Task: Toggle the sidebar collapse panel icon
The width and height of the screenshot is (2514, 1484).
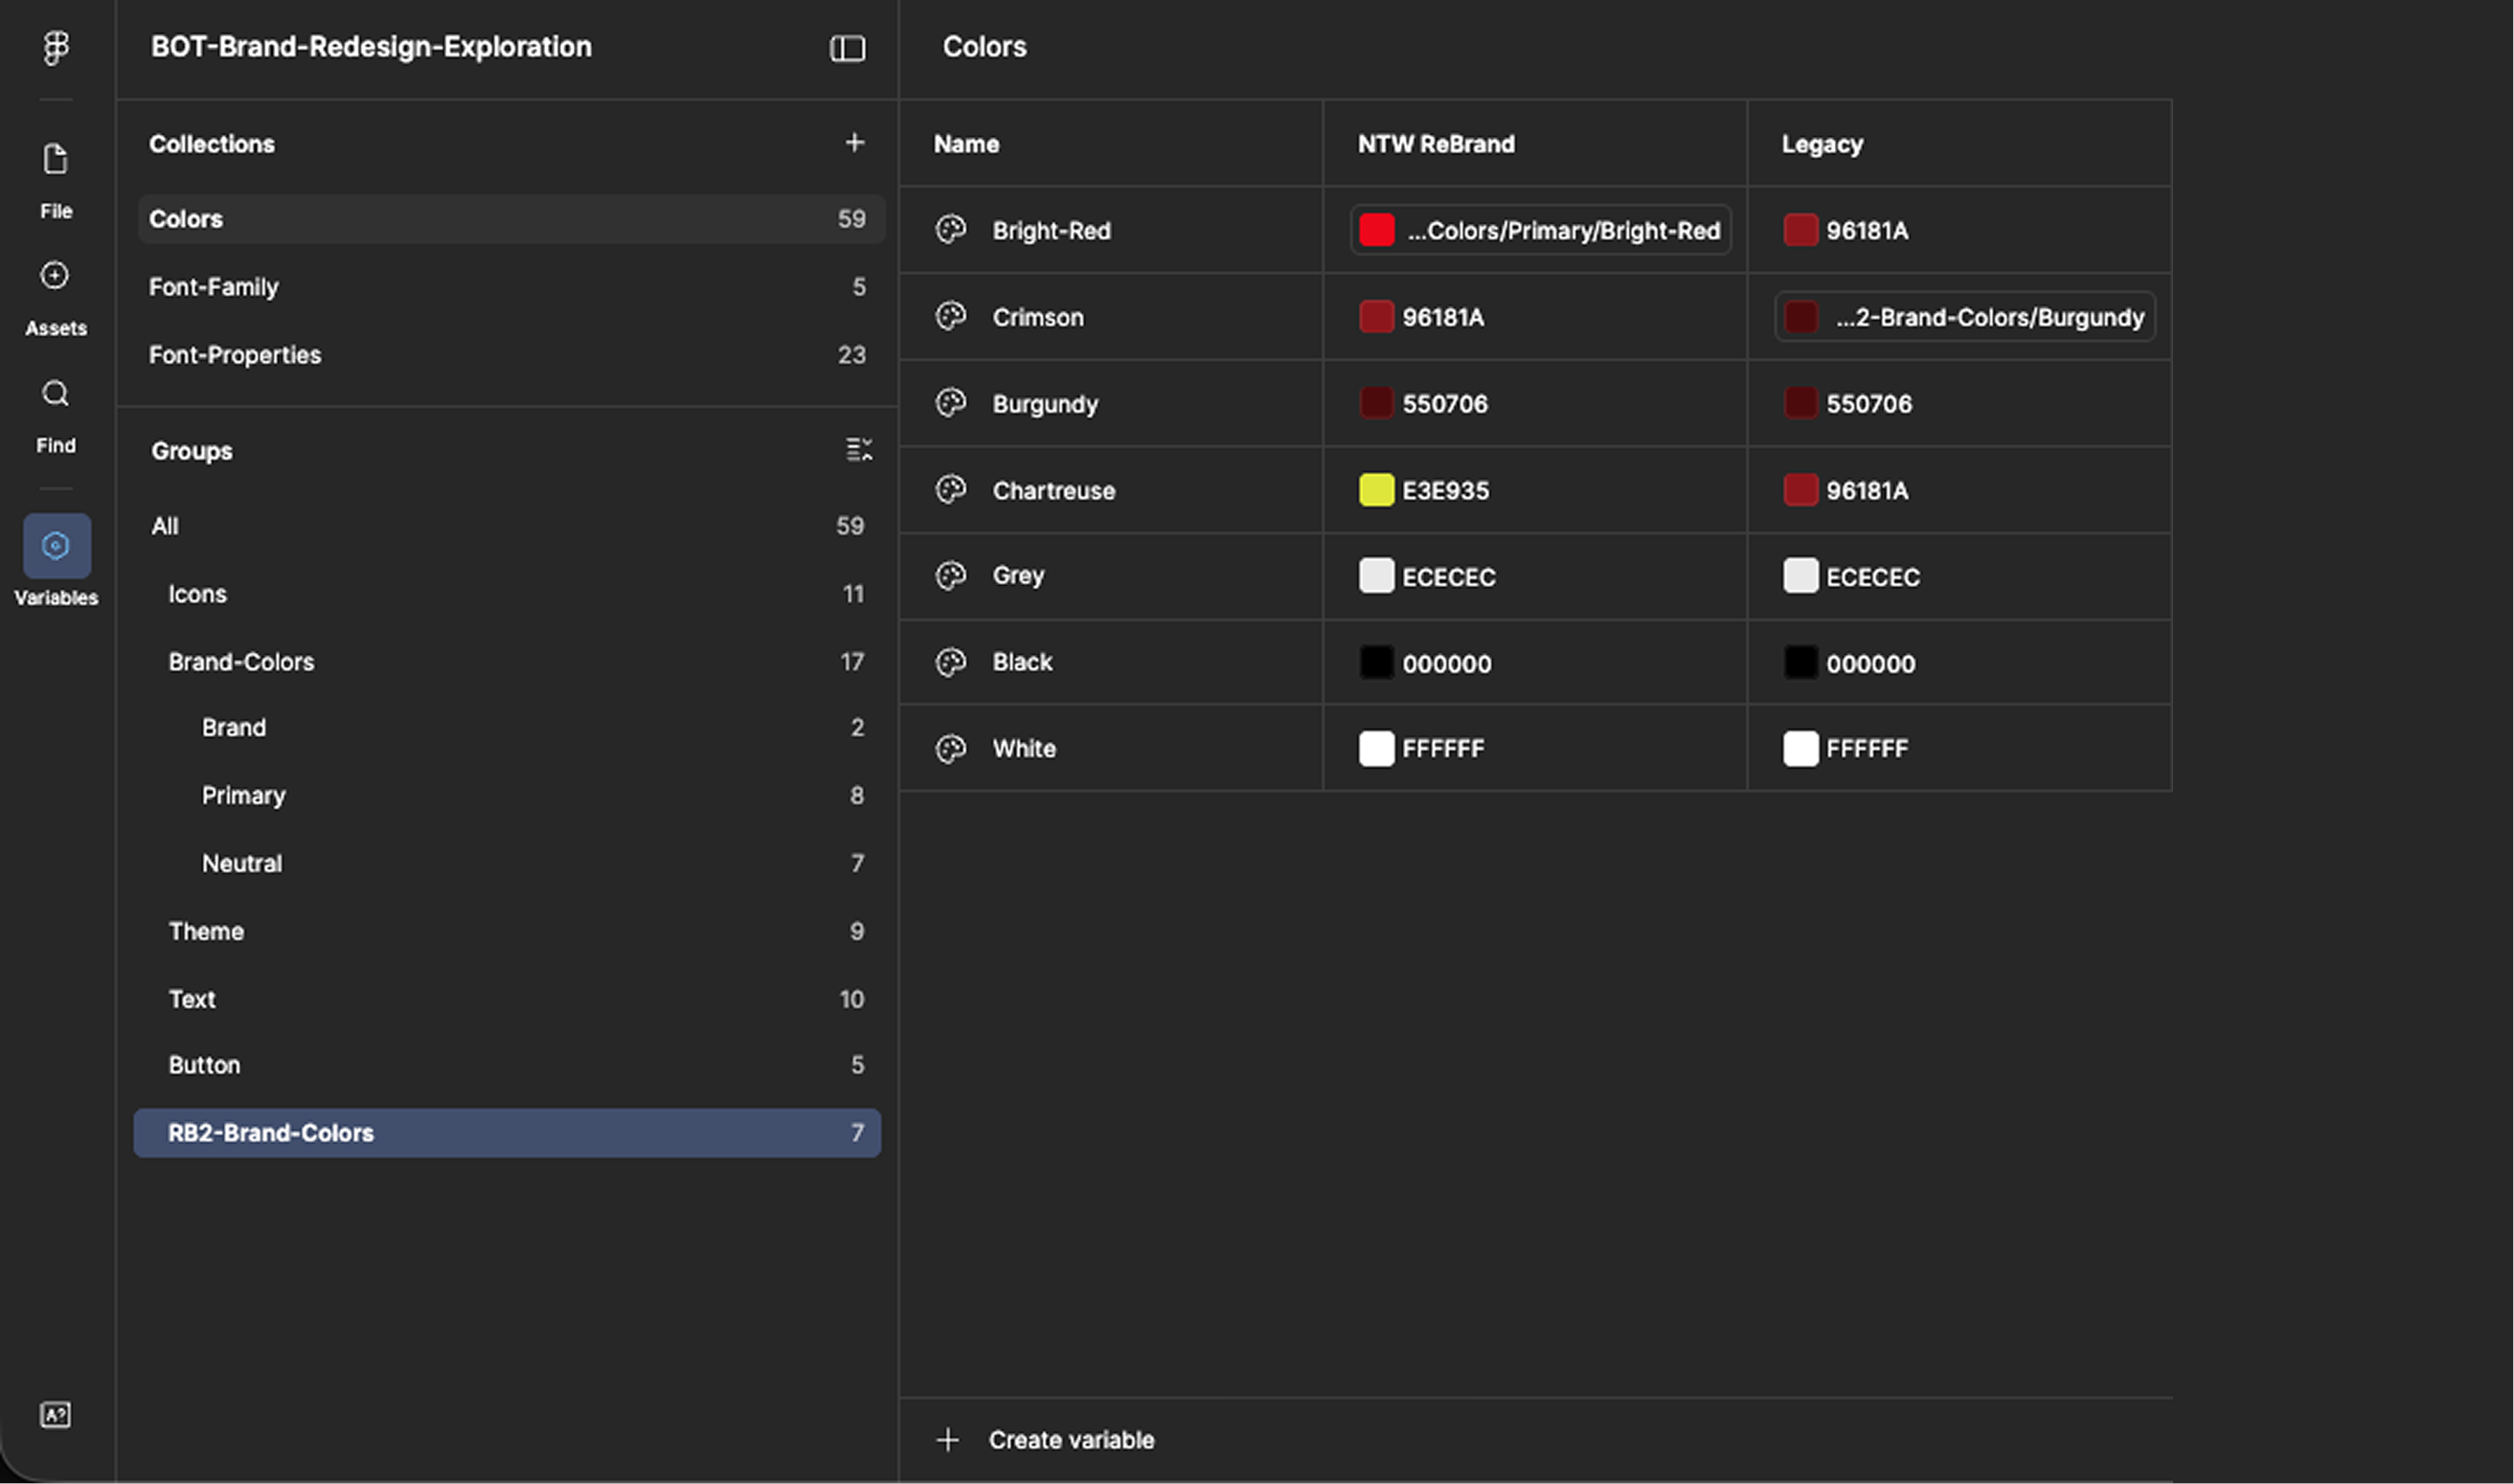Action: [x=847, y=48]
